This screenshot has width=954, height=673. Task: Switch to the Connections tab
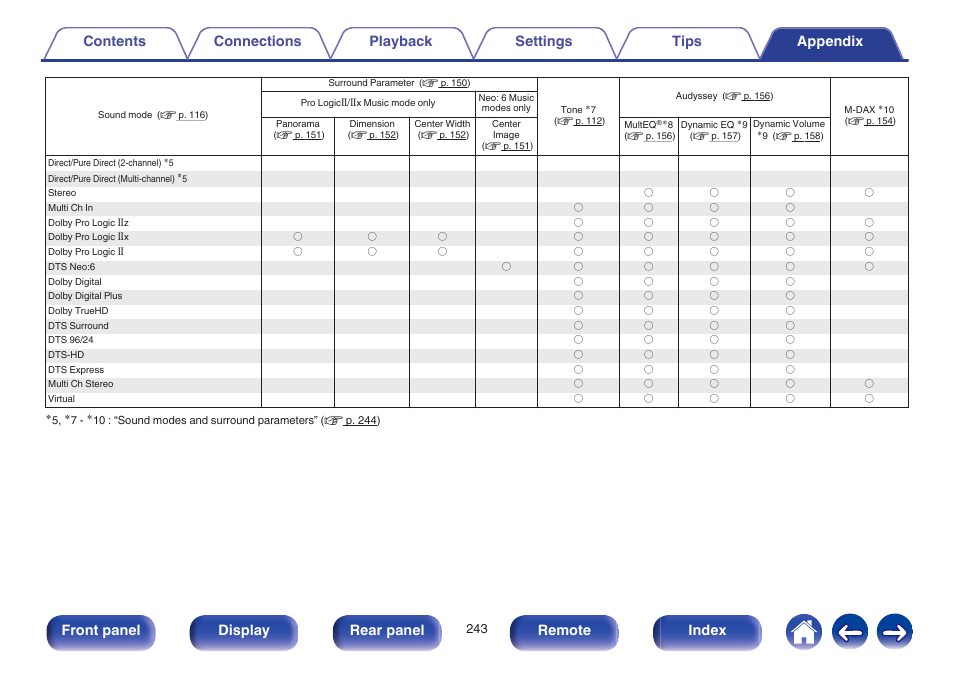click(257, 42)
